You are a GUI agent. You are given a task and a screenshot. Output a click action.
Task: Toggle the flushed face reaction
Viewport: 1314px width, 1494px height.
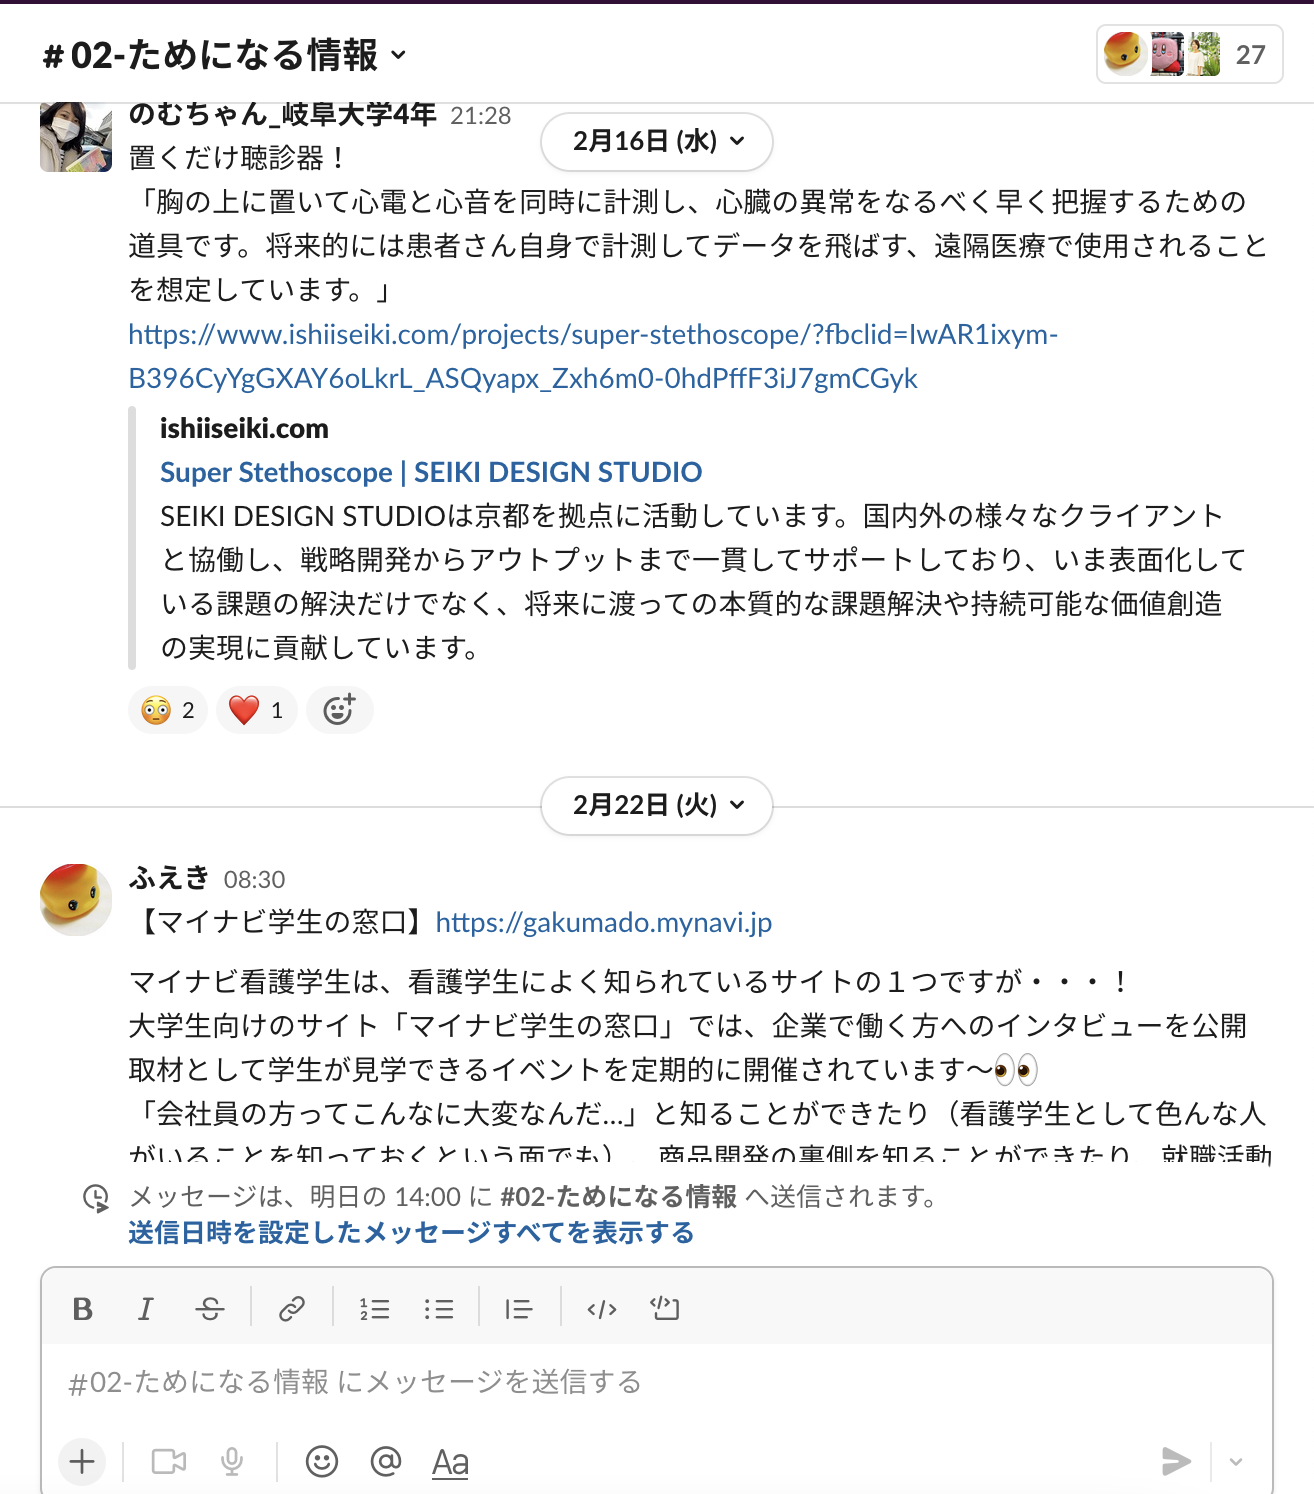click(168, 710)
